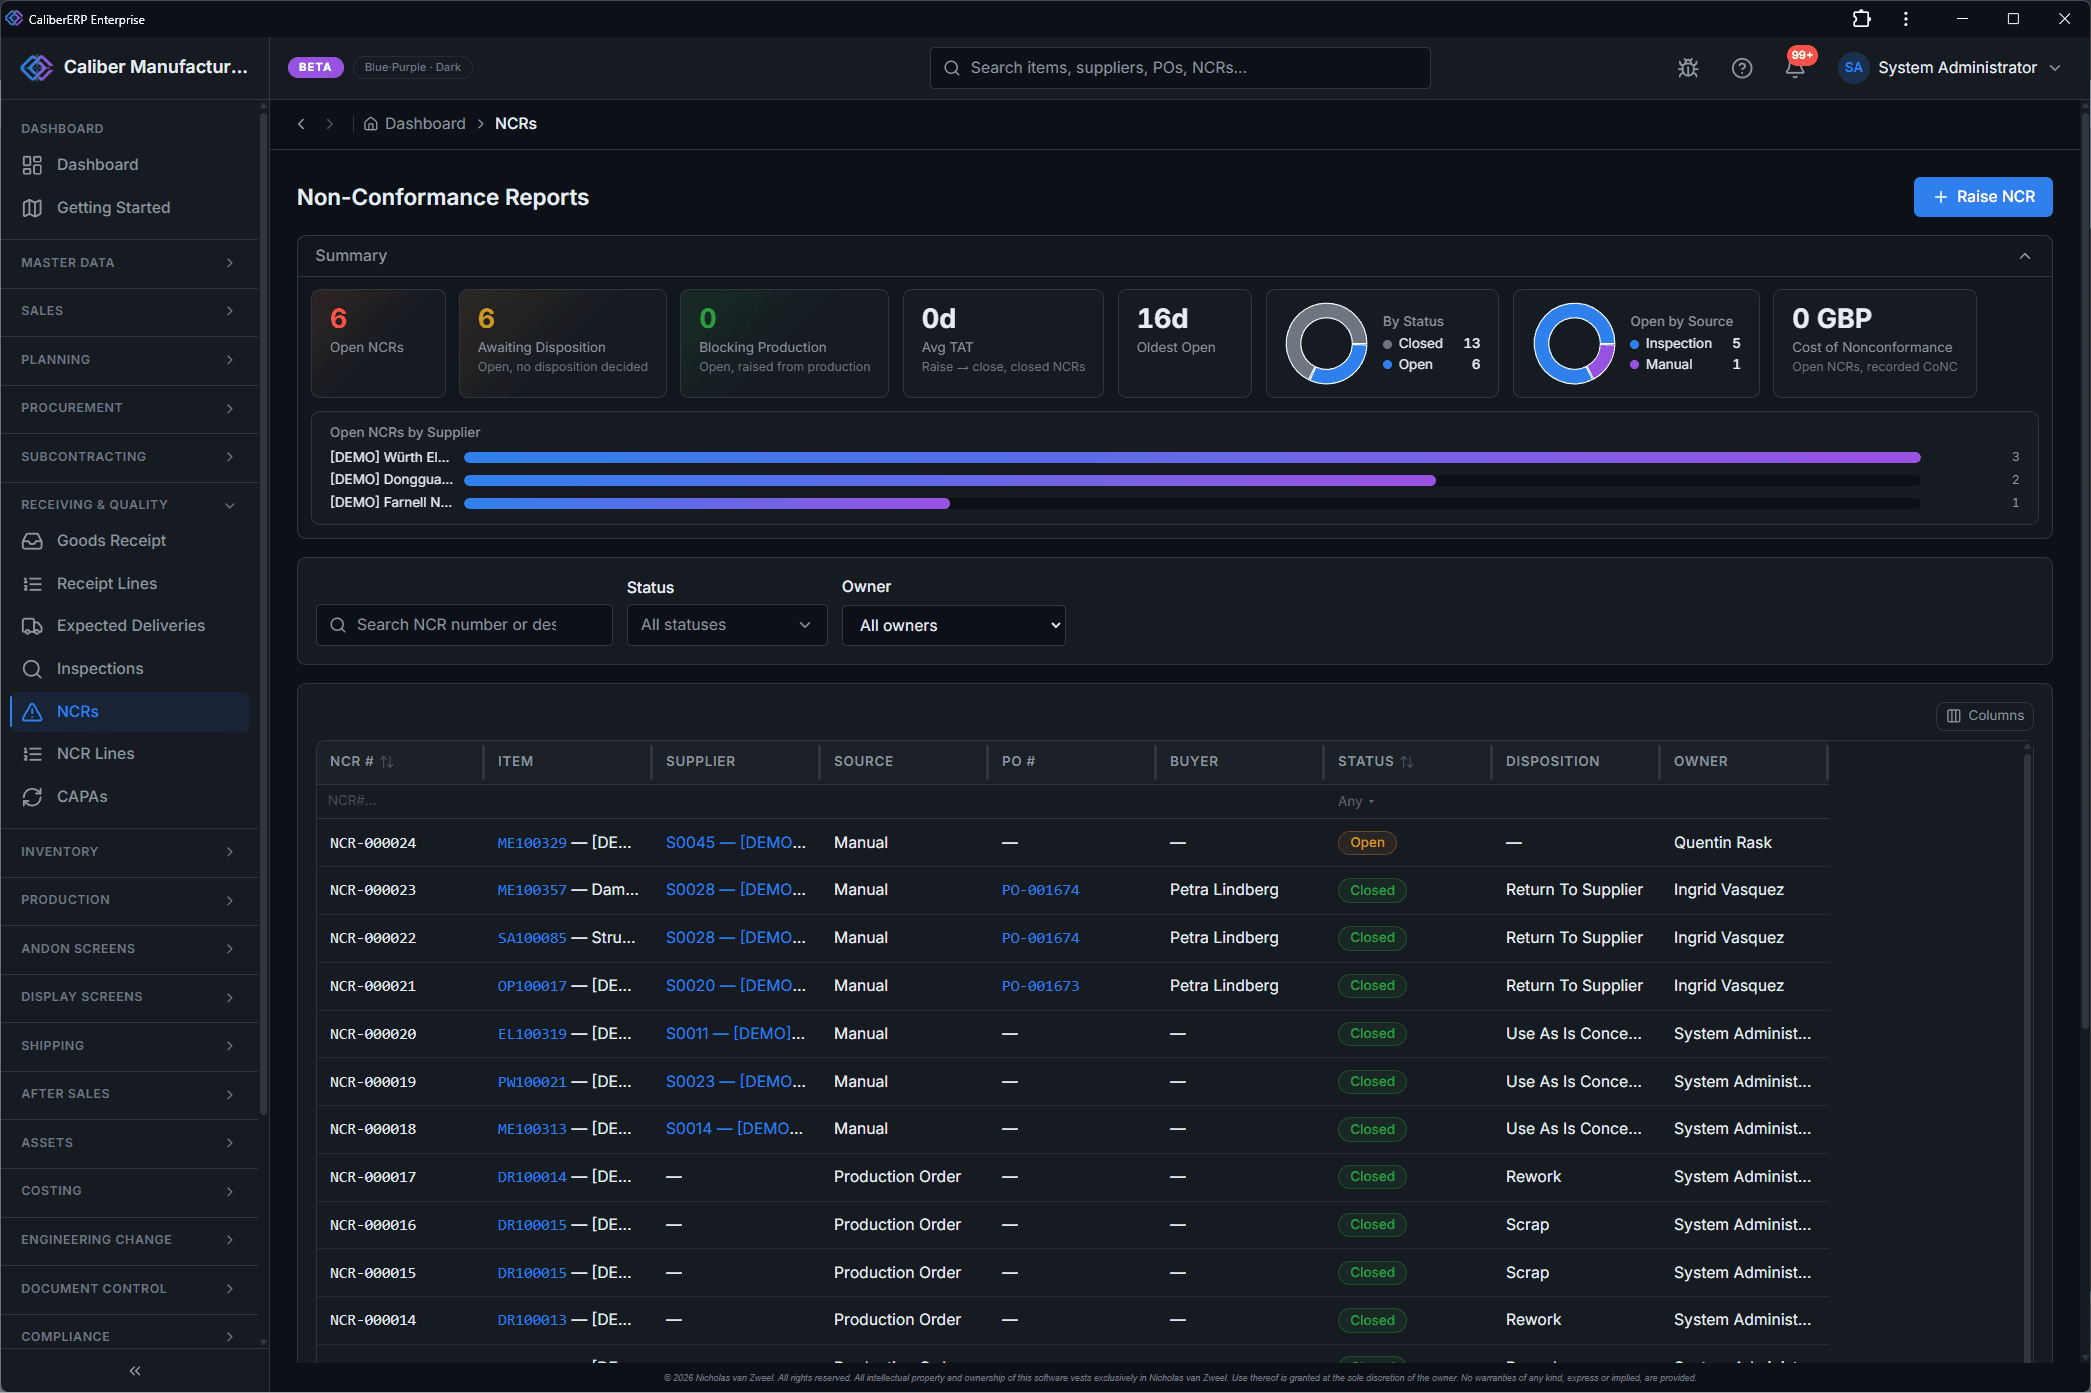2091x1393 pixels.
Task: Collapse the Receiving & Quality section
Action: [129, 505]
